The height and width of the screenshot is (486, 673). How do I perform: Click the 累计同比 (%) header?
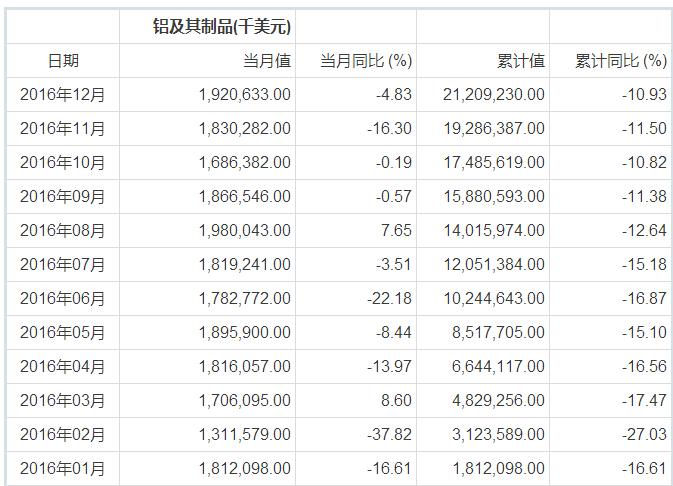click(621, 61)
